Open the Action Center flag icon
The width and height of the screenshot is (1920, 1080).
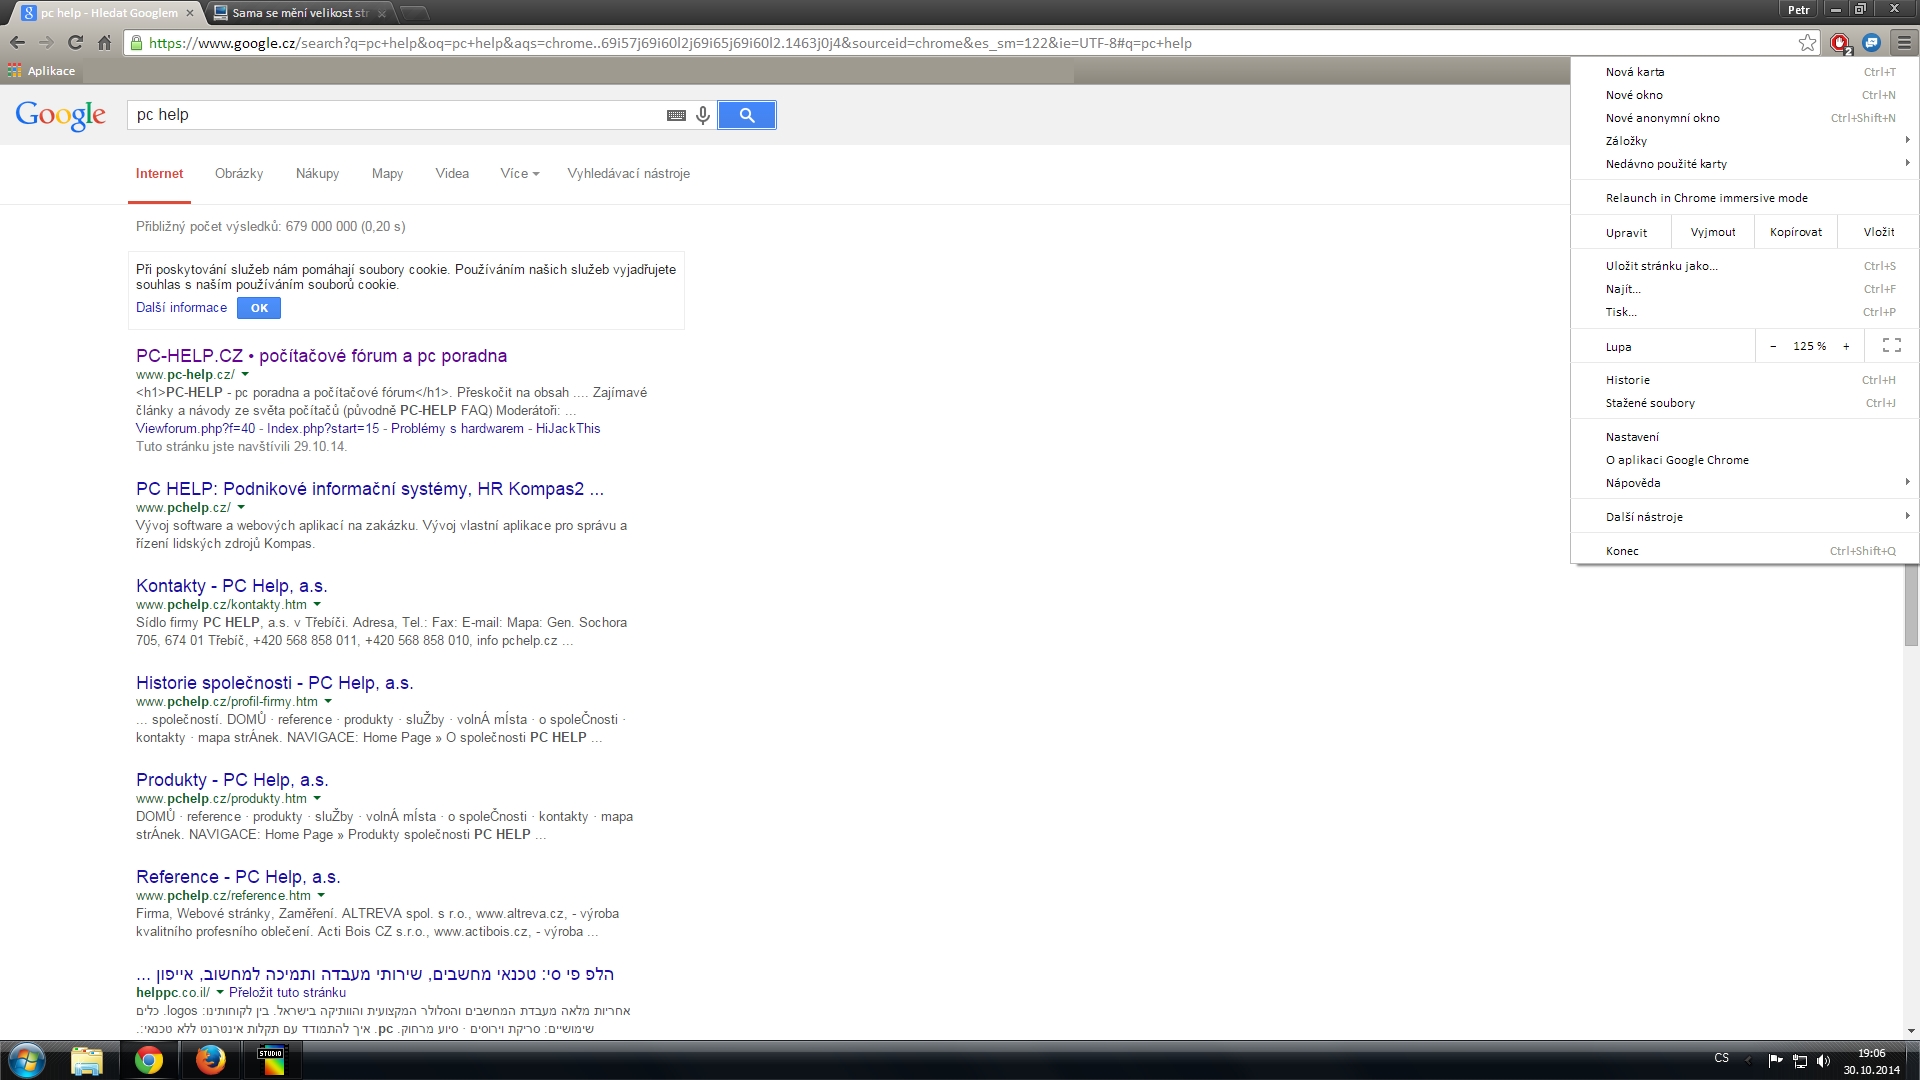point(1775,1061)
